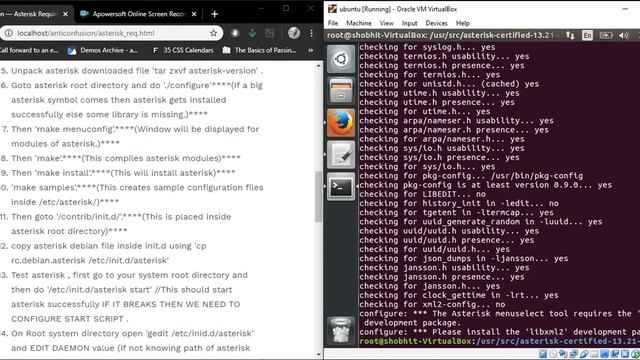
Task: Click the 'ubuntu [Running] - Oracle VM VirtualBox' title bar
Action: pos(482,9)
